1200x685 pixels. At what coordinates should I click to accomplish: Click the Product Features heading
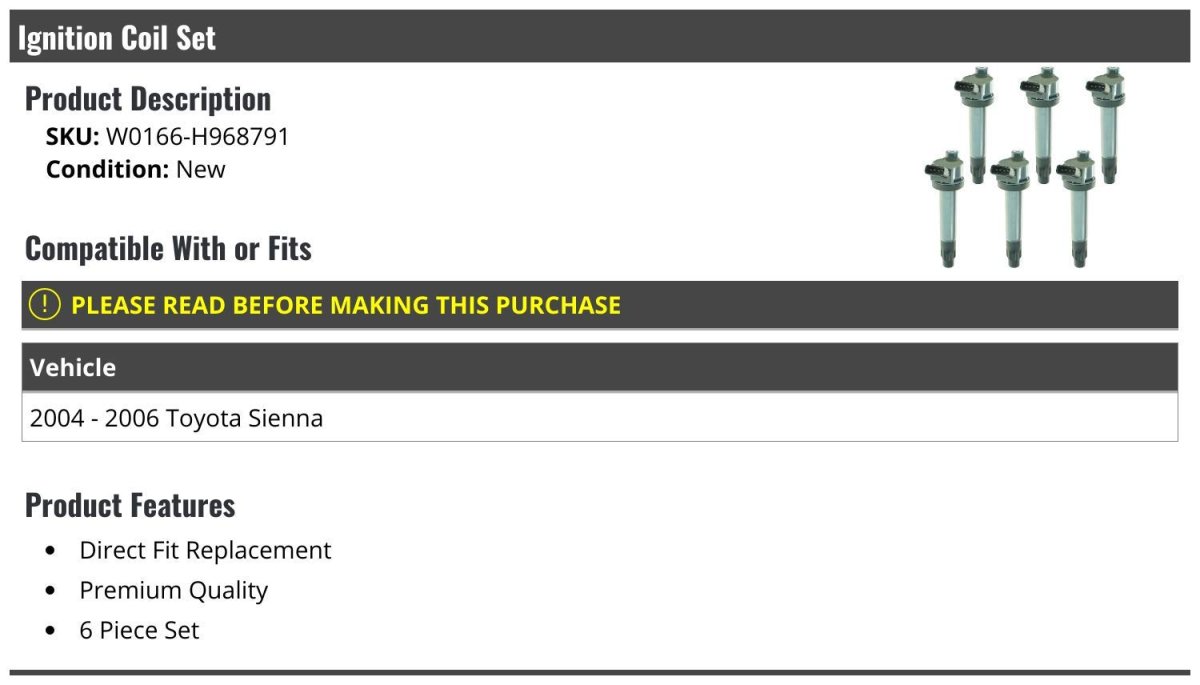click(x=130, y=505)
